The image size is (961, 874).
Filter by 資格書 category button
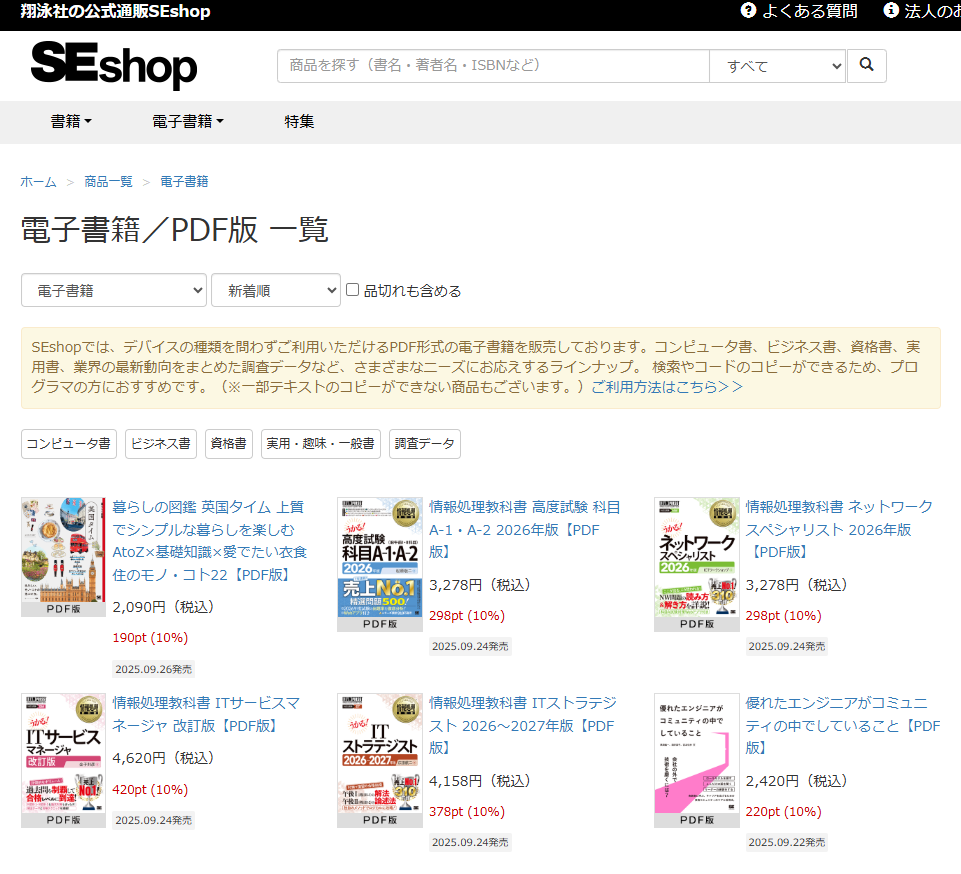coord(229,444)
